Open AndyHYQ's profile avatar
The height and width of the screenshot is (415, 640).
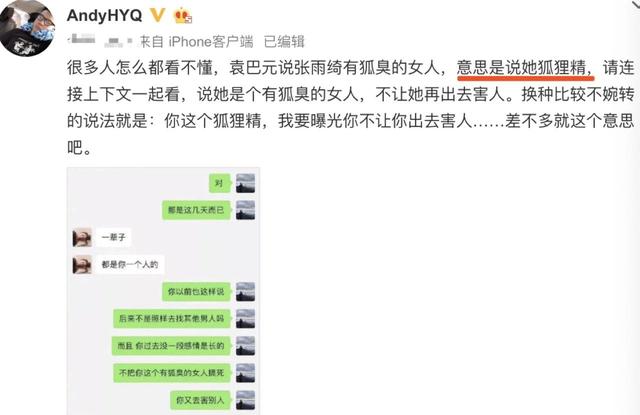coord(27,28)
